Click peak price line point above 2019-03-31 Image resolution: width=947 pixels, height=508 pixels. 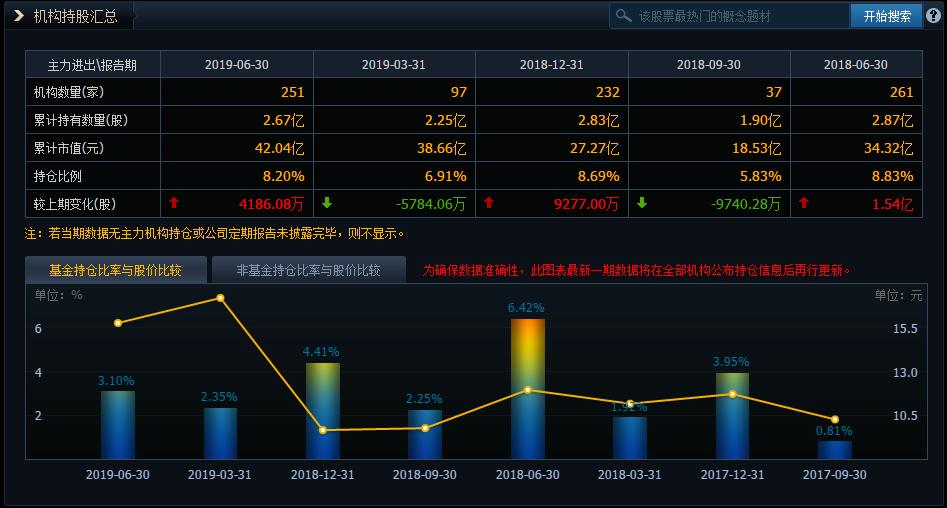pos(220,298)
